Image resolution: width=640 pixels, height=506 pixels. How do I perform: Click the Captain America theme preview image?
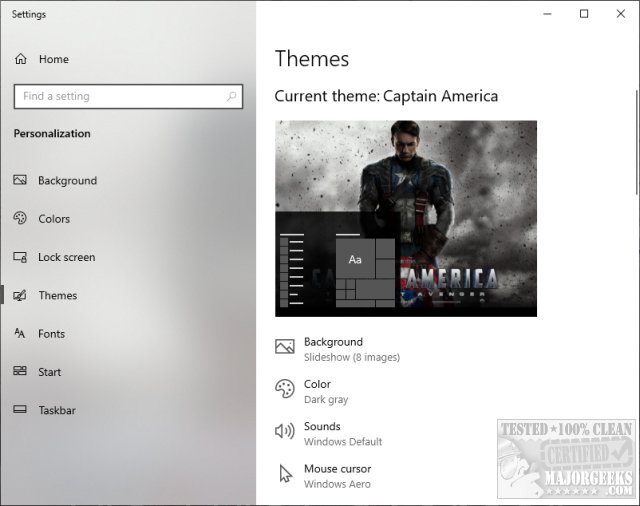(x=406, y=218)
